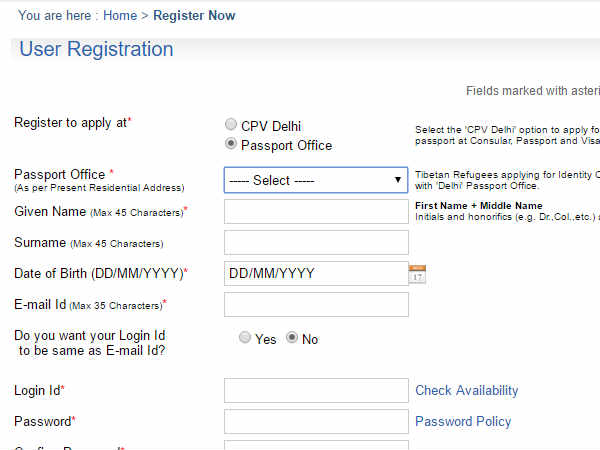Click the Date of Birth input box
Image resolution: width=600 pixels, height=450 pixels.
316,273
